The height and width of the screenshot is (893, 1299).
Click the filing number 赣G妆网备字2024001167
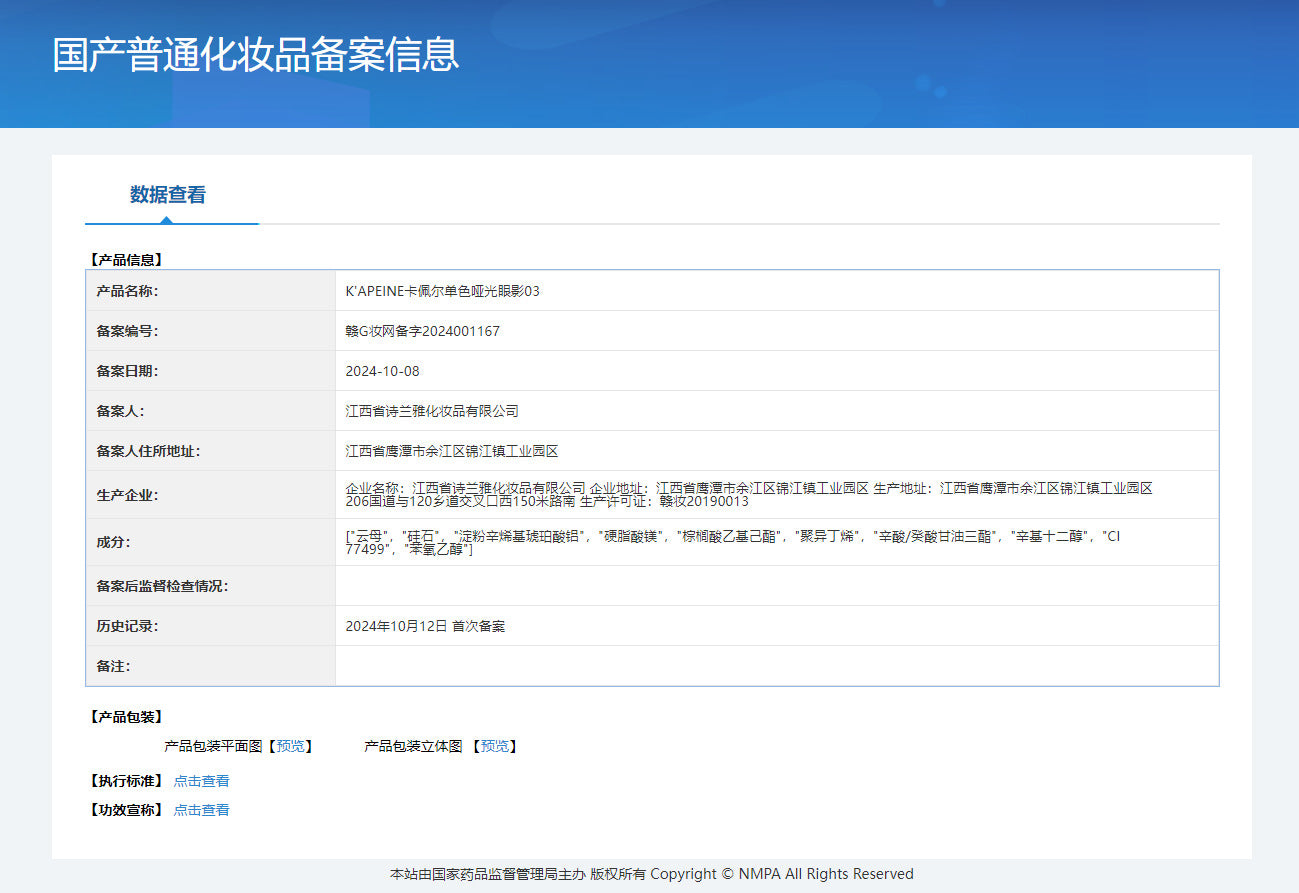point(422,331)
